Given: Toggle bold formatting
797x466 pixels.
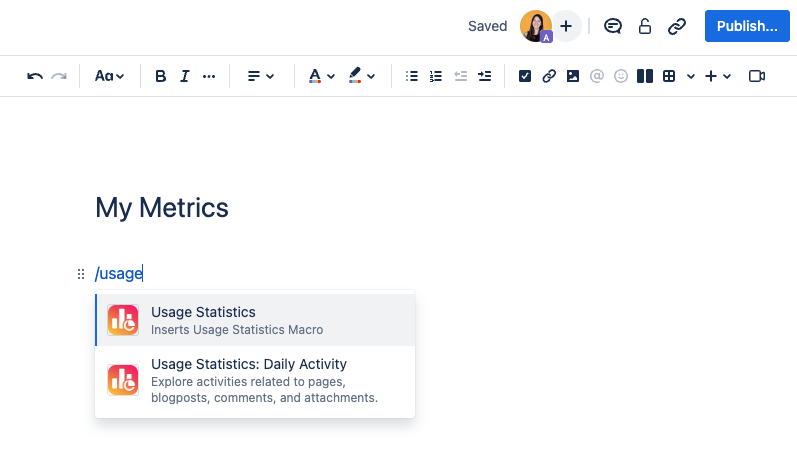Looking at the screenshot, I should coord(160,76).
